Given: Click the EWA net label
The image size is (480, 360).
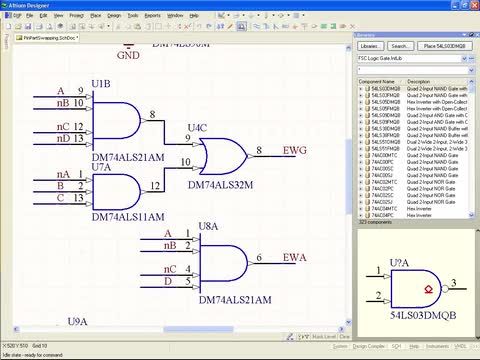Looking at the screenshot, I should [x=295, y=257].
